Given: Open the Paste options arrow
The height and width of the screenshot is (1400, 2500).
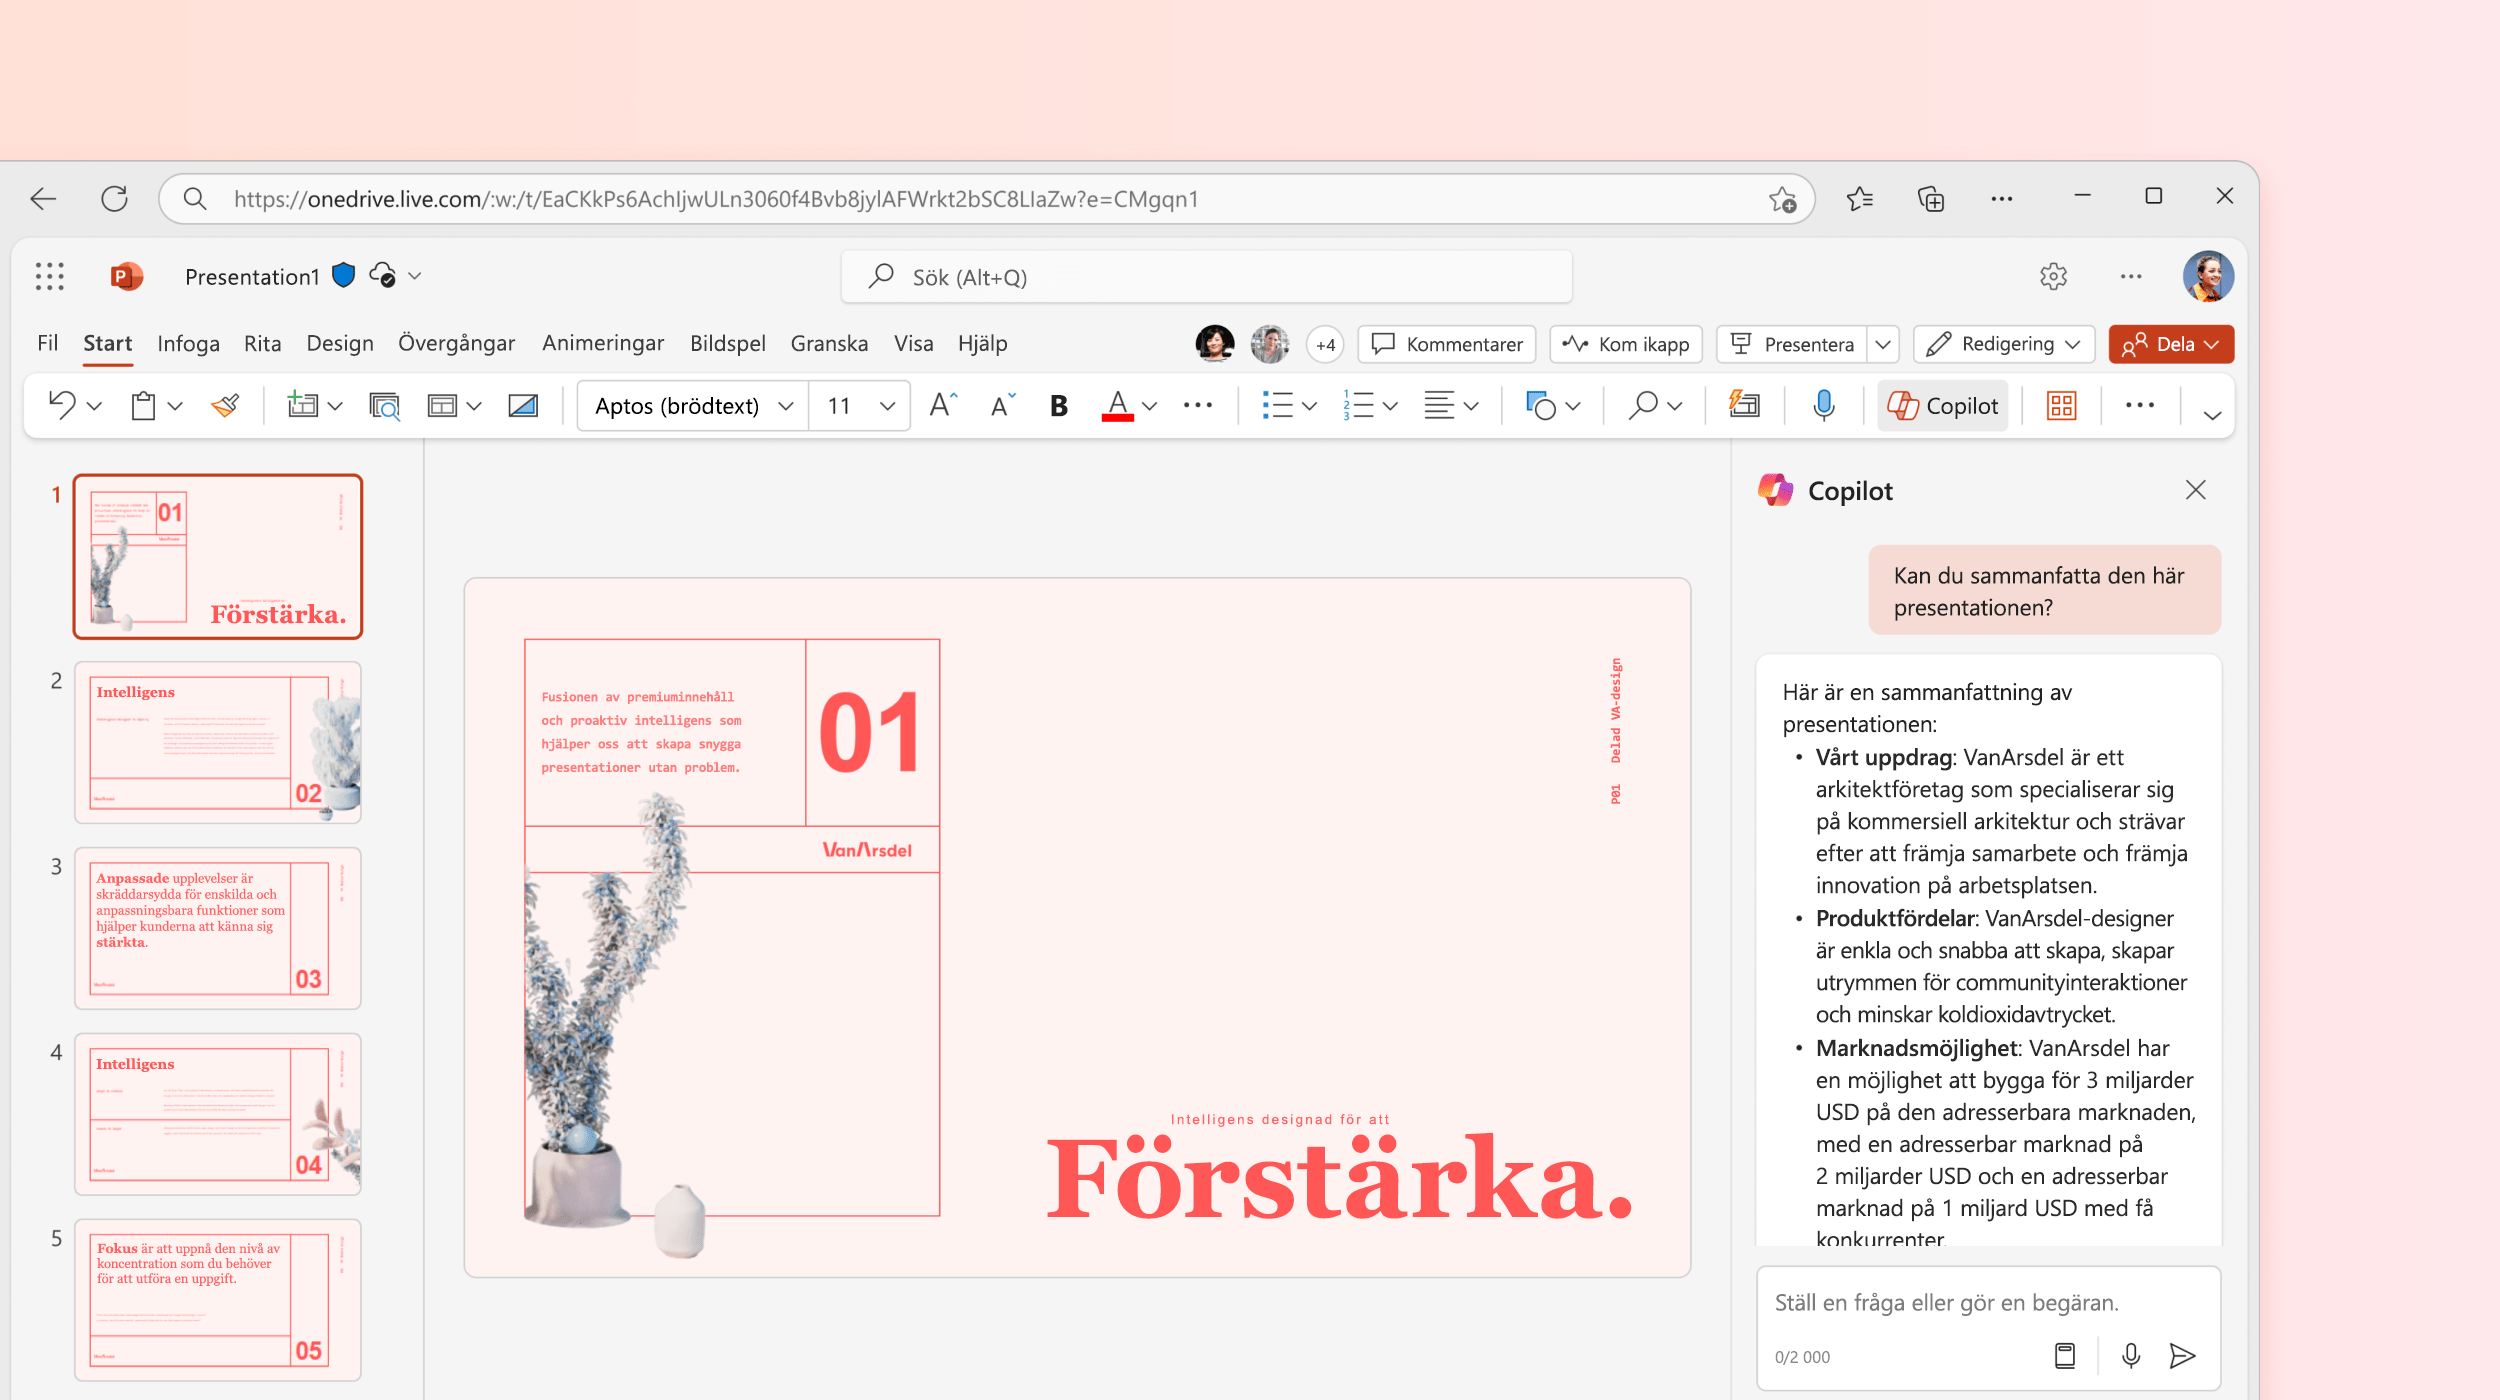Looking at the screenshot, I should [175, 406].
